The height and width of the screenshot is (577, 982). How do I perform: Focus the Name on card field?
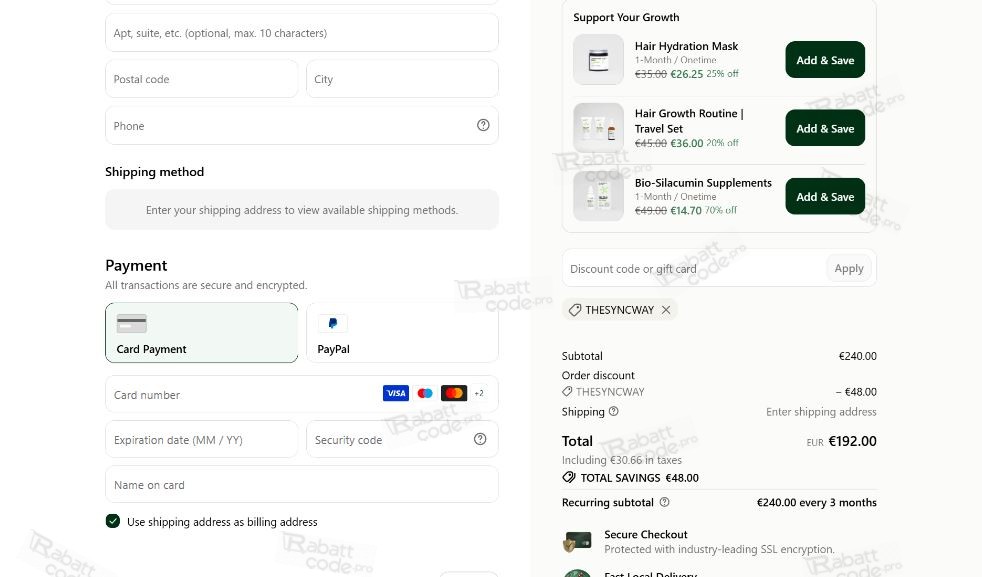[x=302, y=484]
